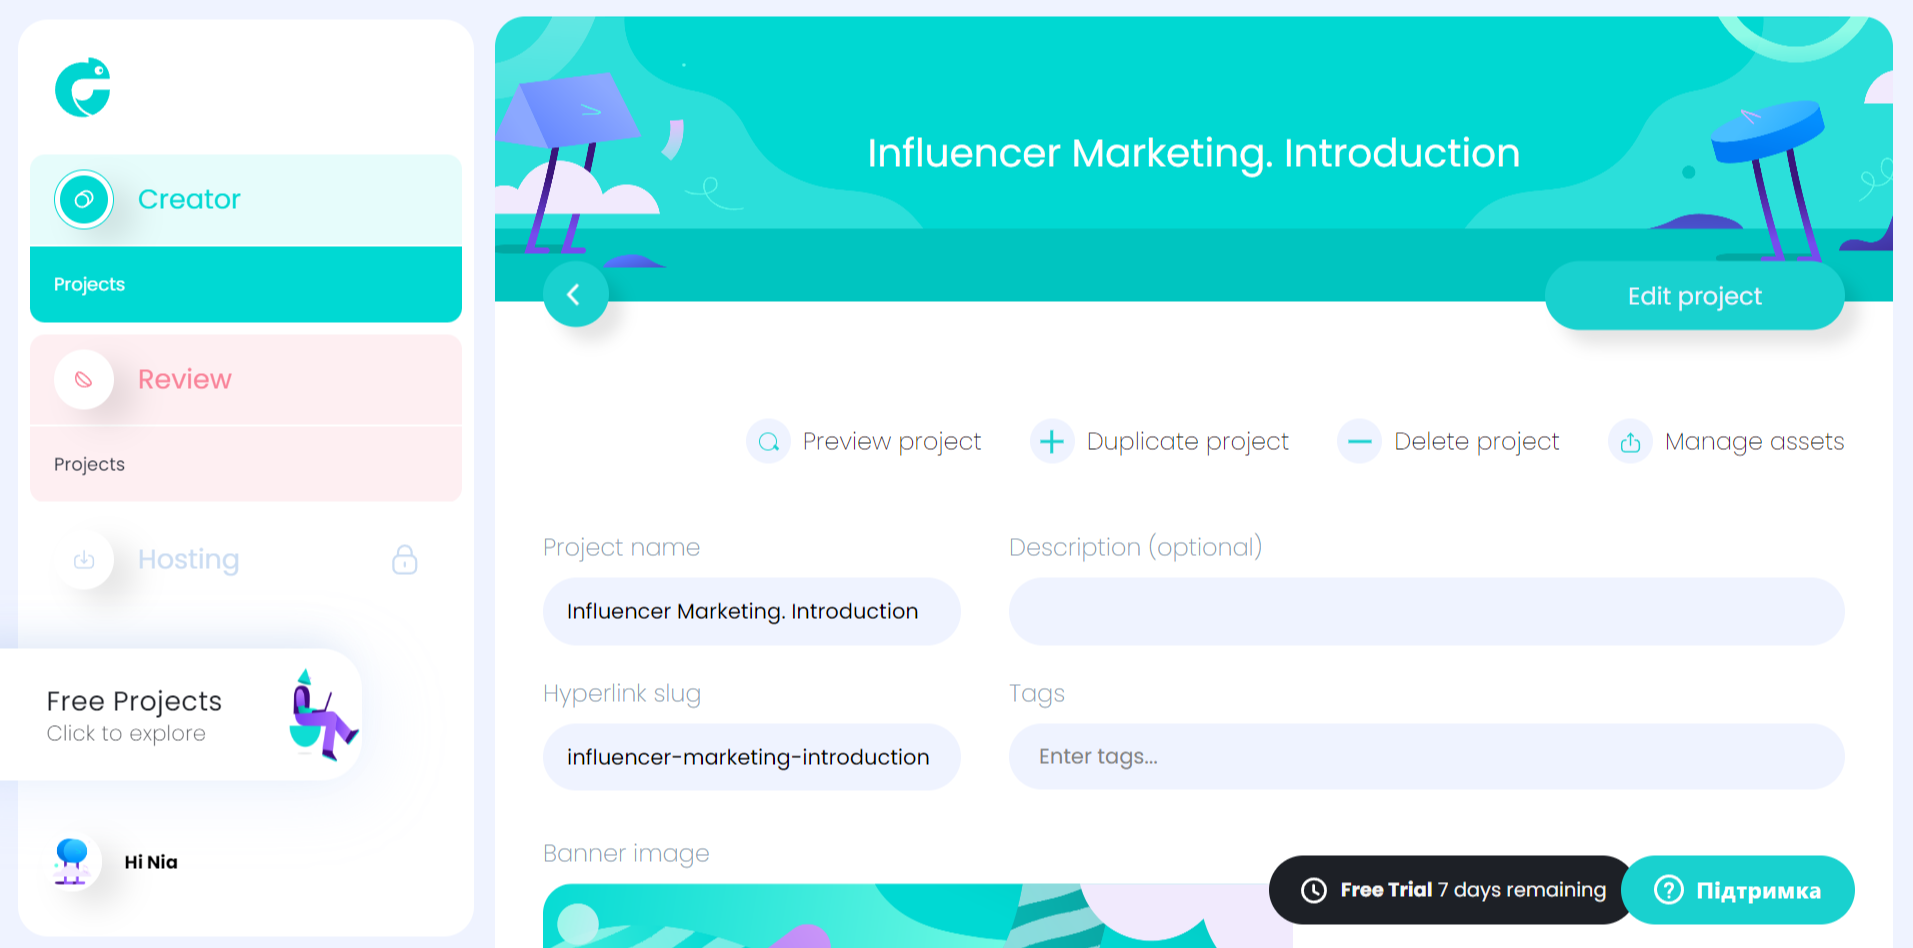Click the Edit project button
1913x948 pixels.
tap(1694, 296)
